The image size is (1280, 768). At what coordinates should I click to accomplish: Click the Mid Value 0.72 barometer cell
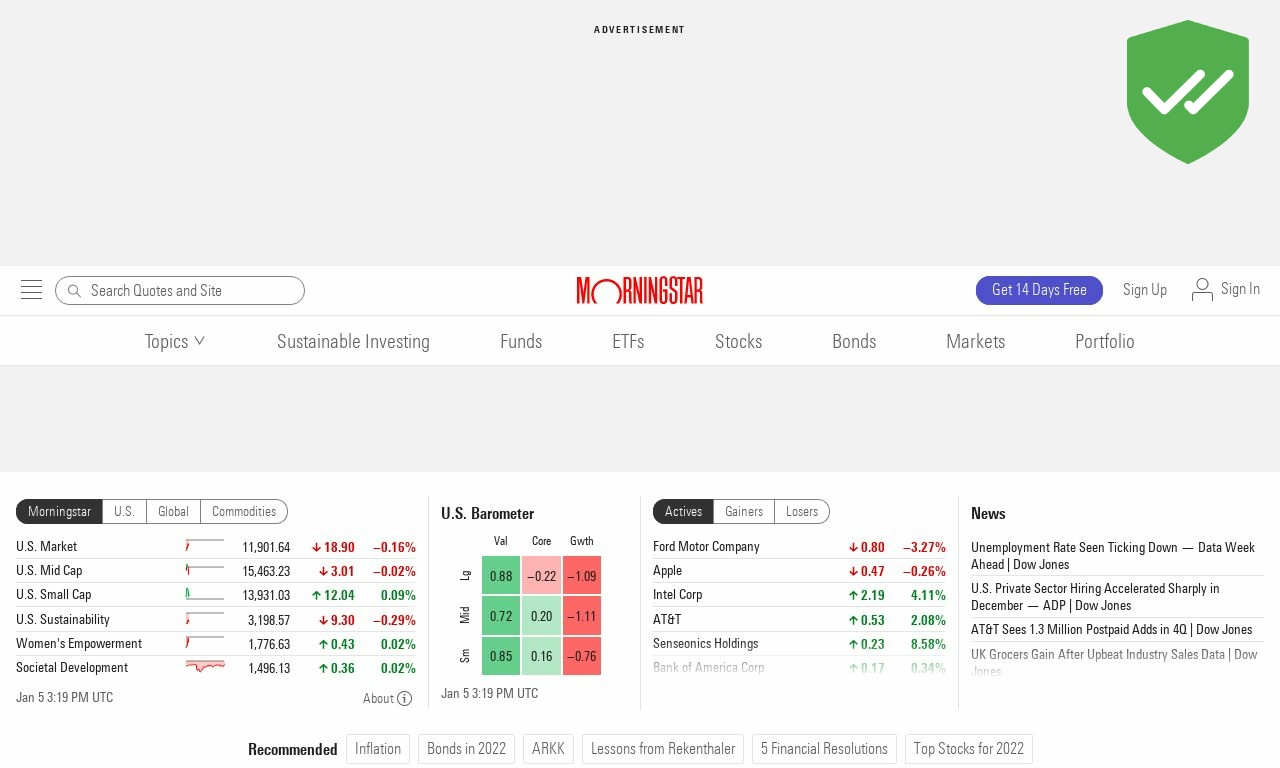[x=501, y=616]
